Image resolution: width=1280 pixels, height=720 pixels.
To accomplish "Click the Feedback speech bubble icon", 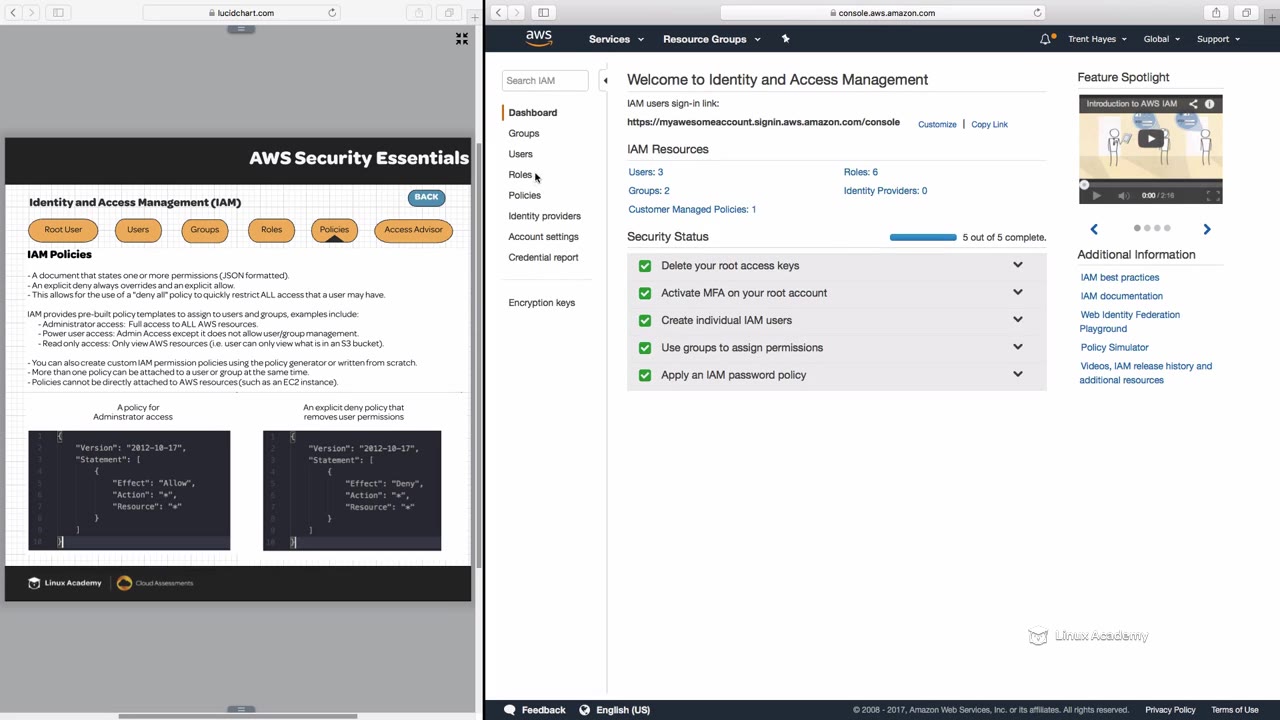I will pos(510,710).
